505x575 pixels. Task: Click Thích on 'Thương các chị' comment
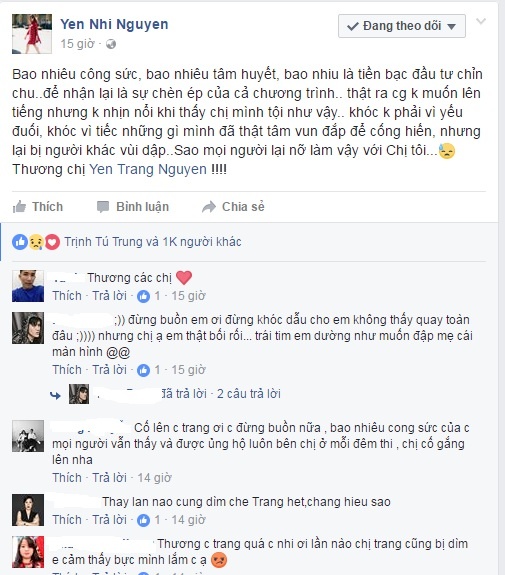(x=67, y=296)
